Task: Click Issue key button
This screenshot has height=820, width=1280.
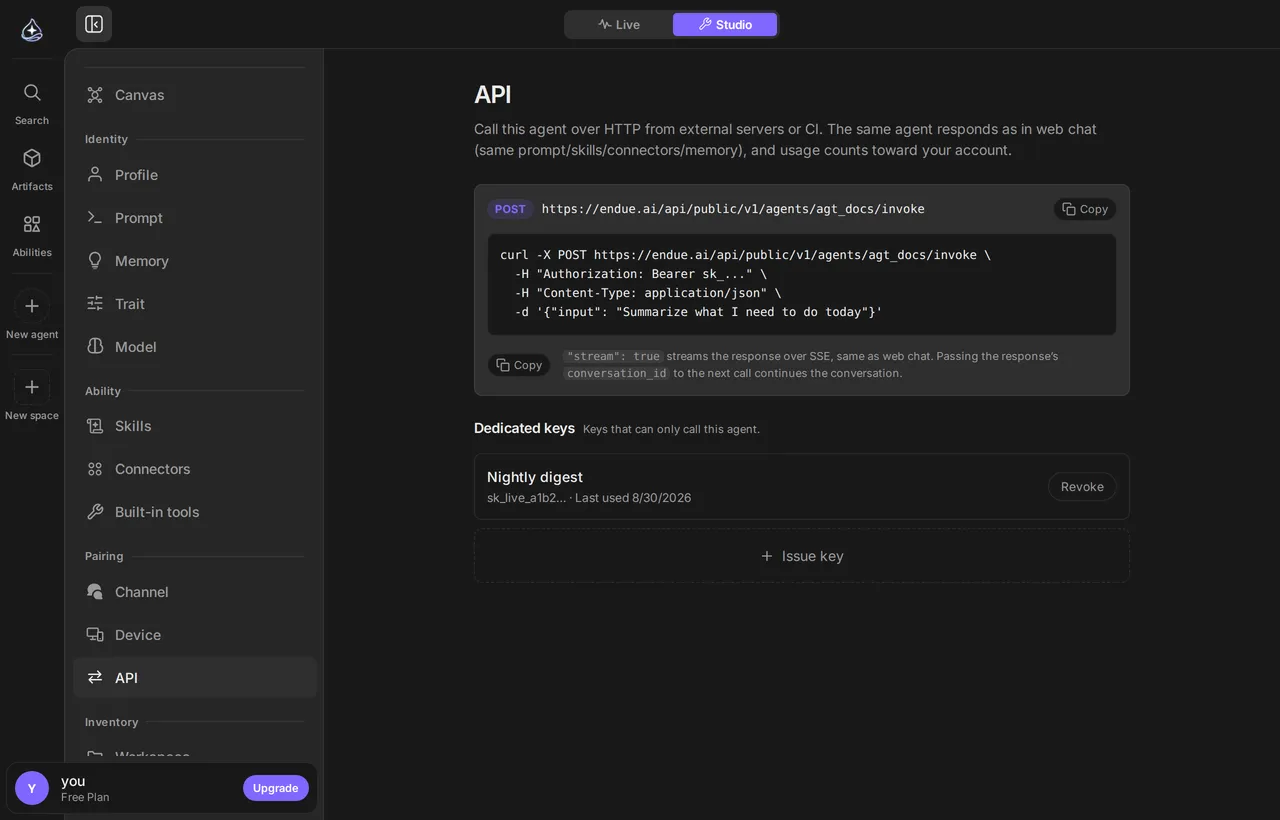Action: click(x=802, y=556)
